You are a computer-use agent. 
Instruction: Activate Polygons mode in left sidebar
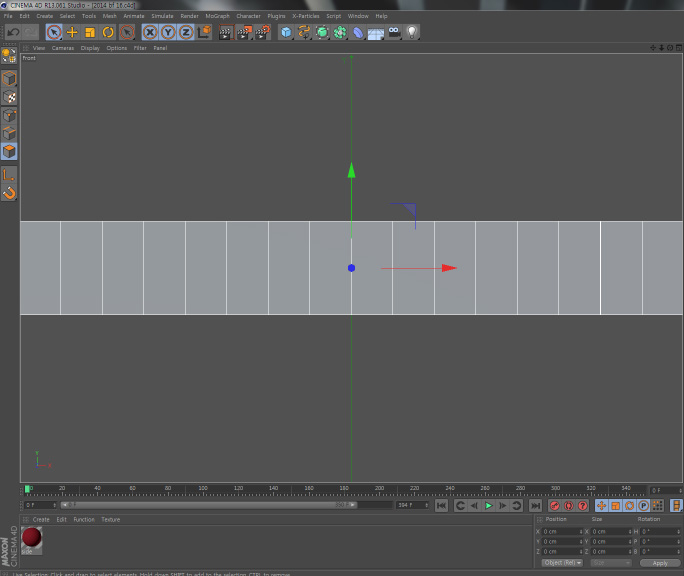(9, 151)
